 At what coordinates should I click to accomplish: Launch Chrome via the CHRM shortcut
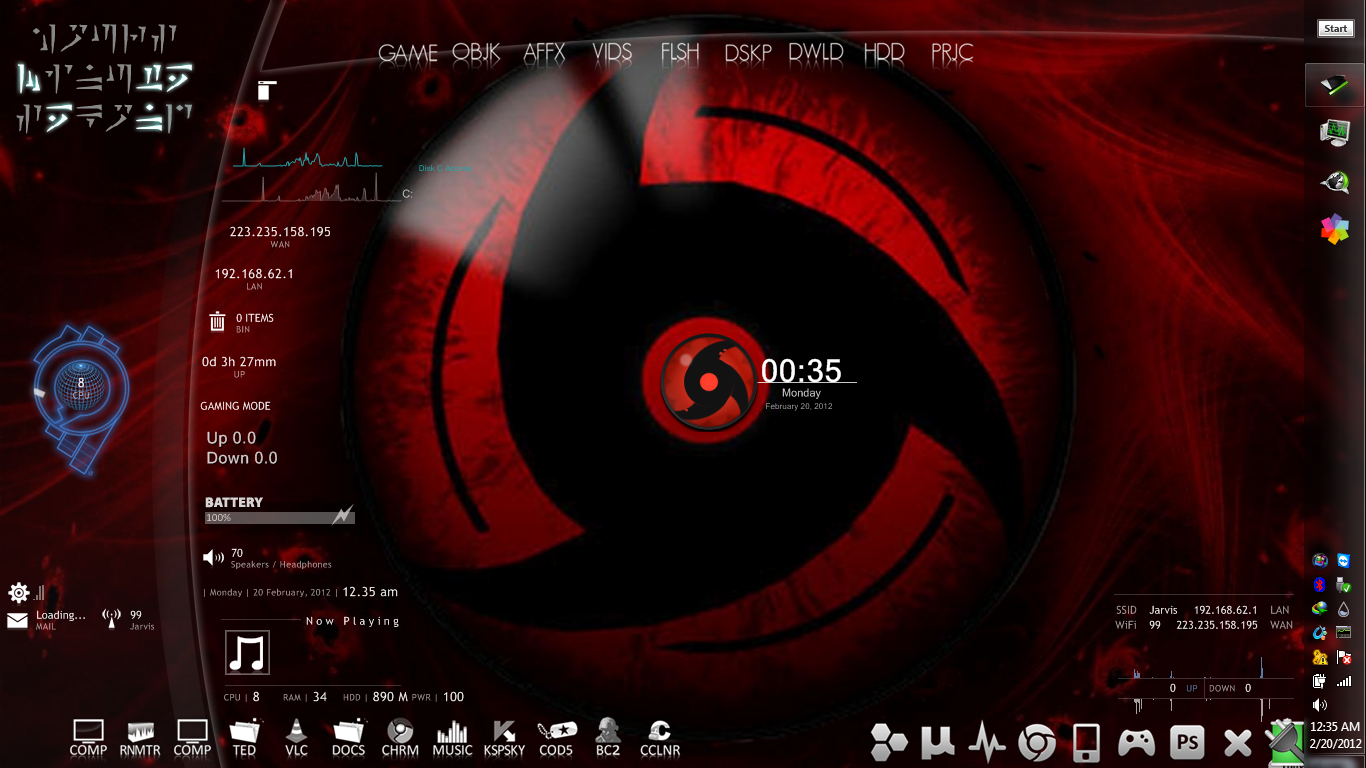[400, 738]
